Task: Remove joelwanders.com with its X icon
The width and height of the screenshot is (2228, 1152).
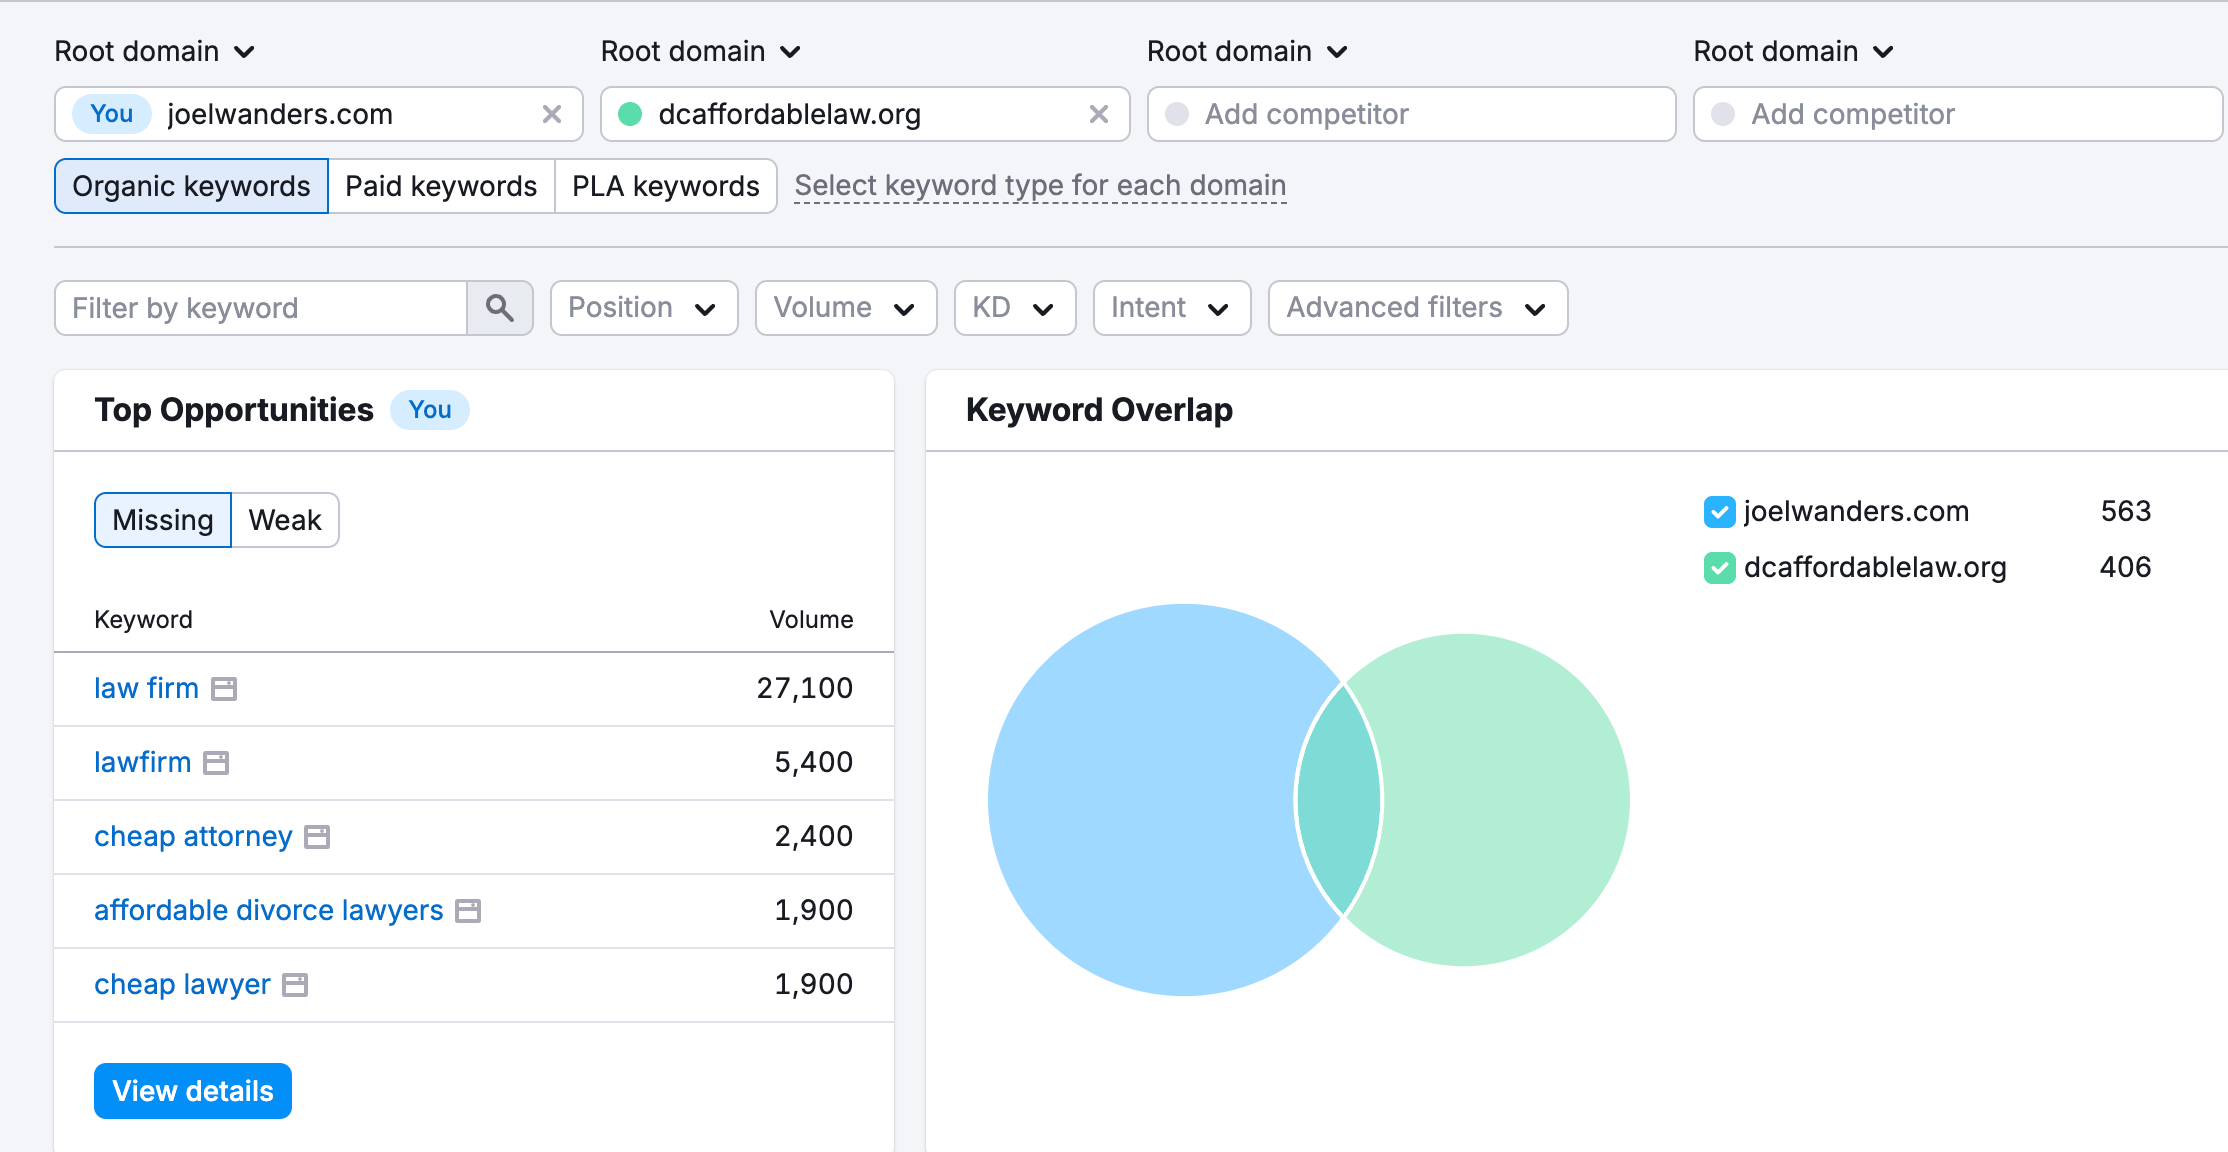Action: [551, 114]
